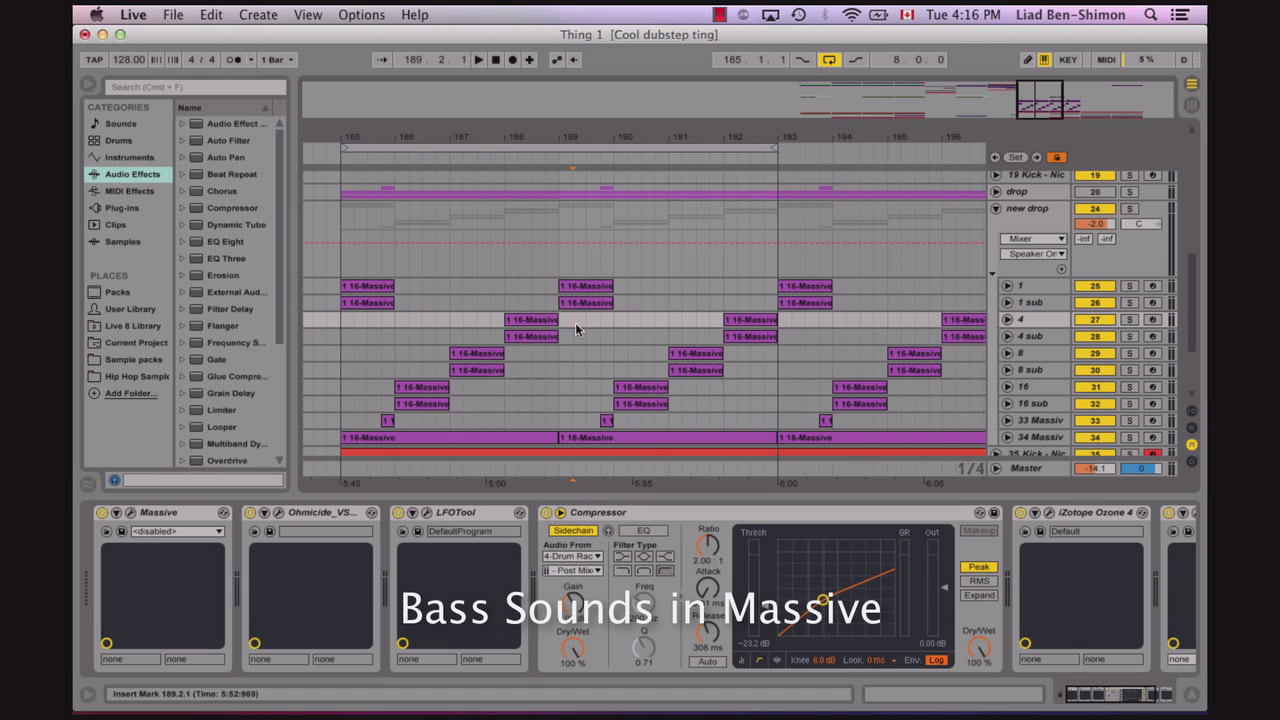Click the TAP tempo button
The width and height of the screenshot is (1280, 720).
[94, 60]
